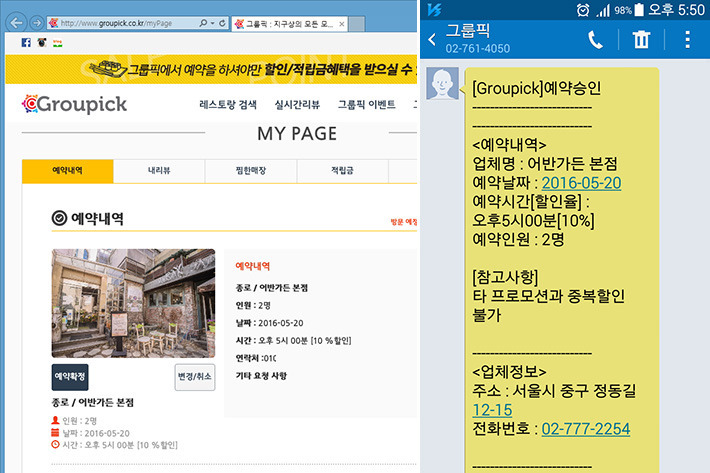This screenshot has height=473, width=710.
Task: Tap the back chevron in message app
Action: pos(432,40)
